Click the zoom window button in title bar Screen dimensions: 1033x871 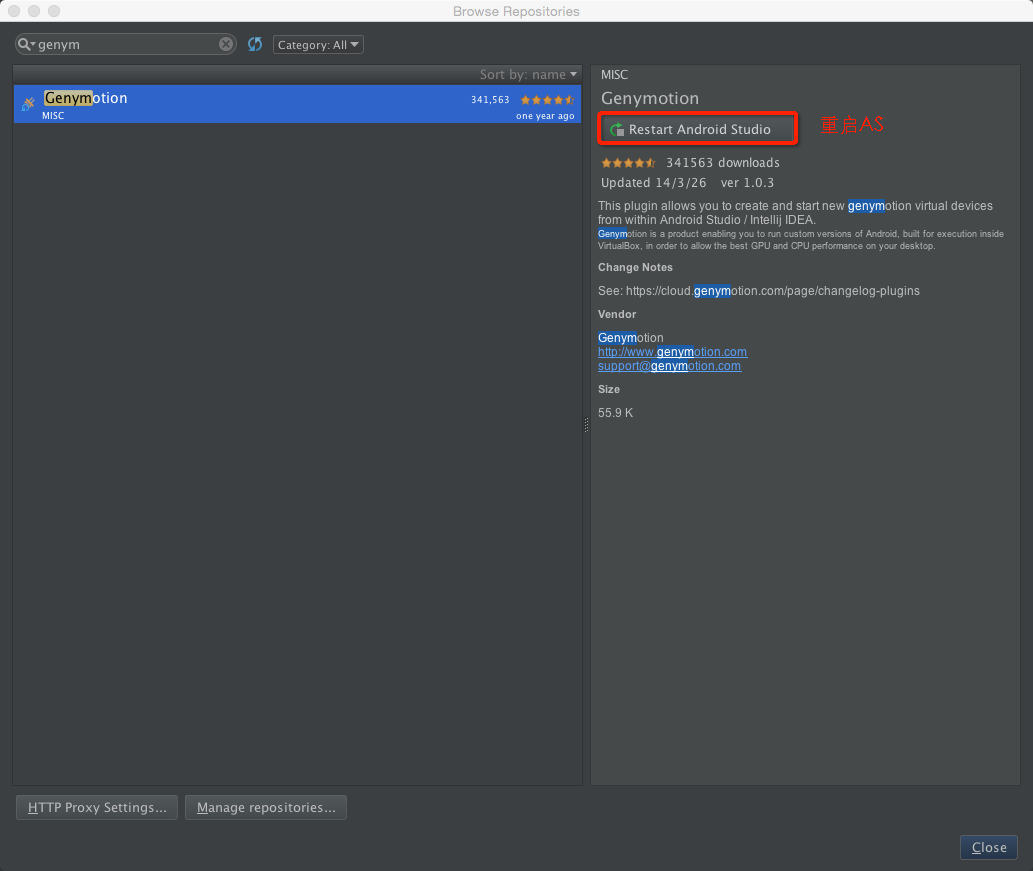click(54, 11)
